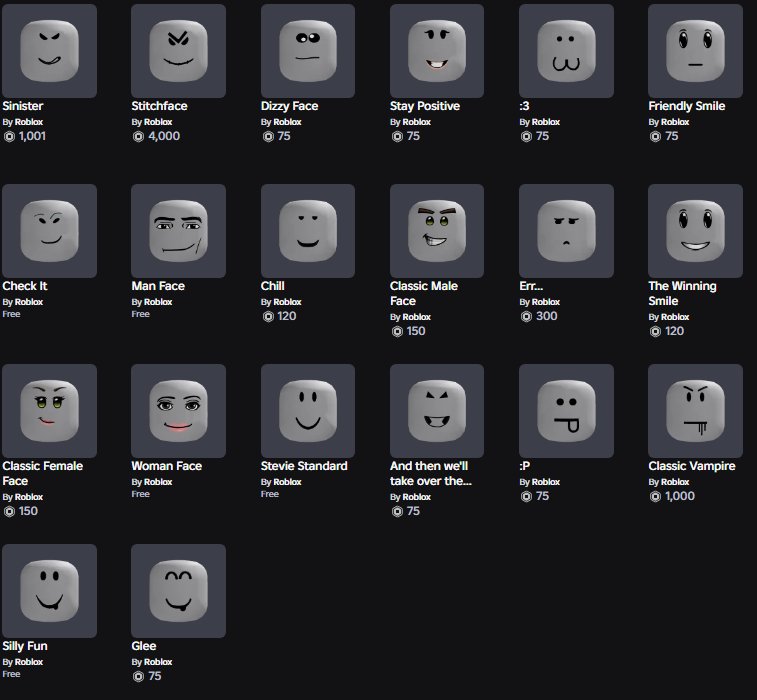
Task: Open the Stevie Standard title link
Action: [x=304, y=466]
